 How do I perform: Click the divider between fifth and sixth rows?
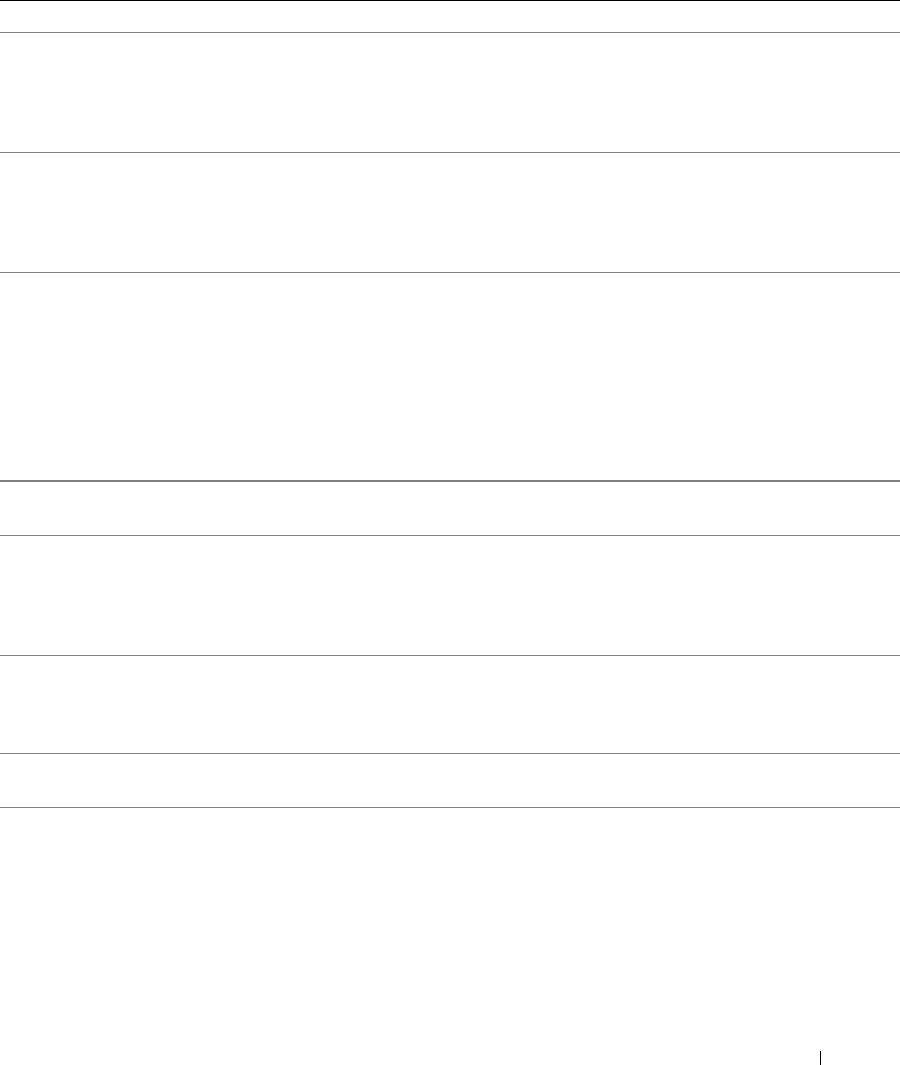[x=450, y=655]
